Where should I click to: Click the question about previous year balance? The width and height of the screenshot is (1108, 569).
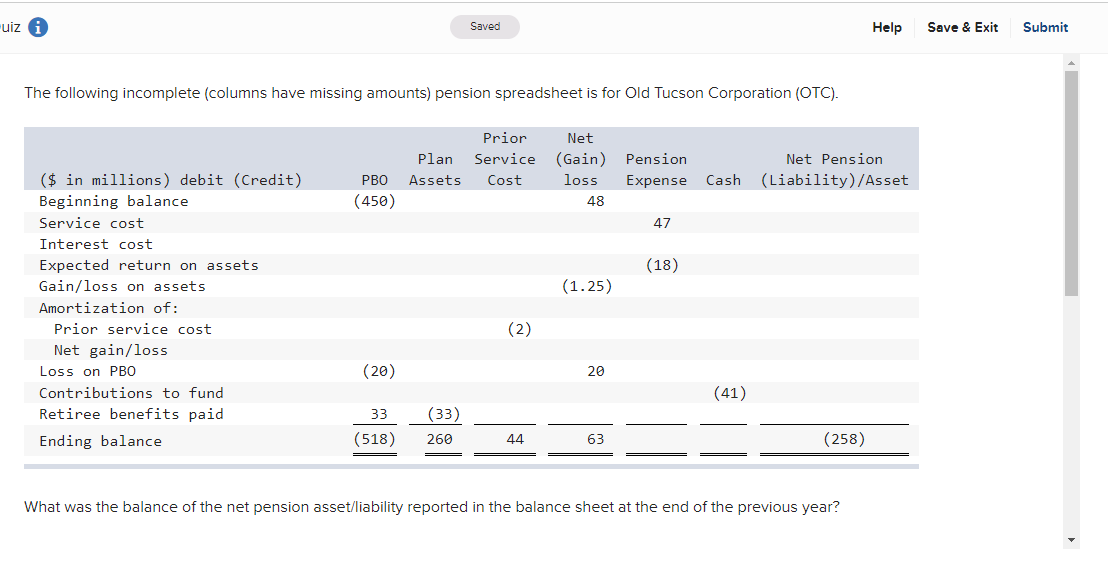point(432,508)
